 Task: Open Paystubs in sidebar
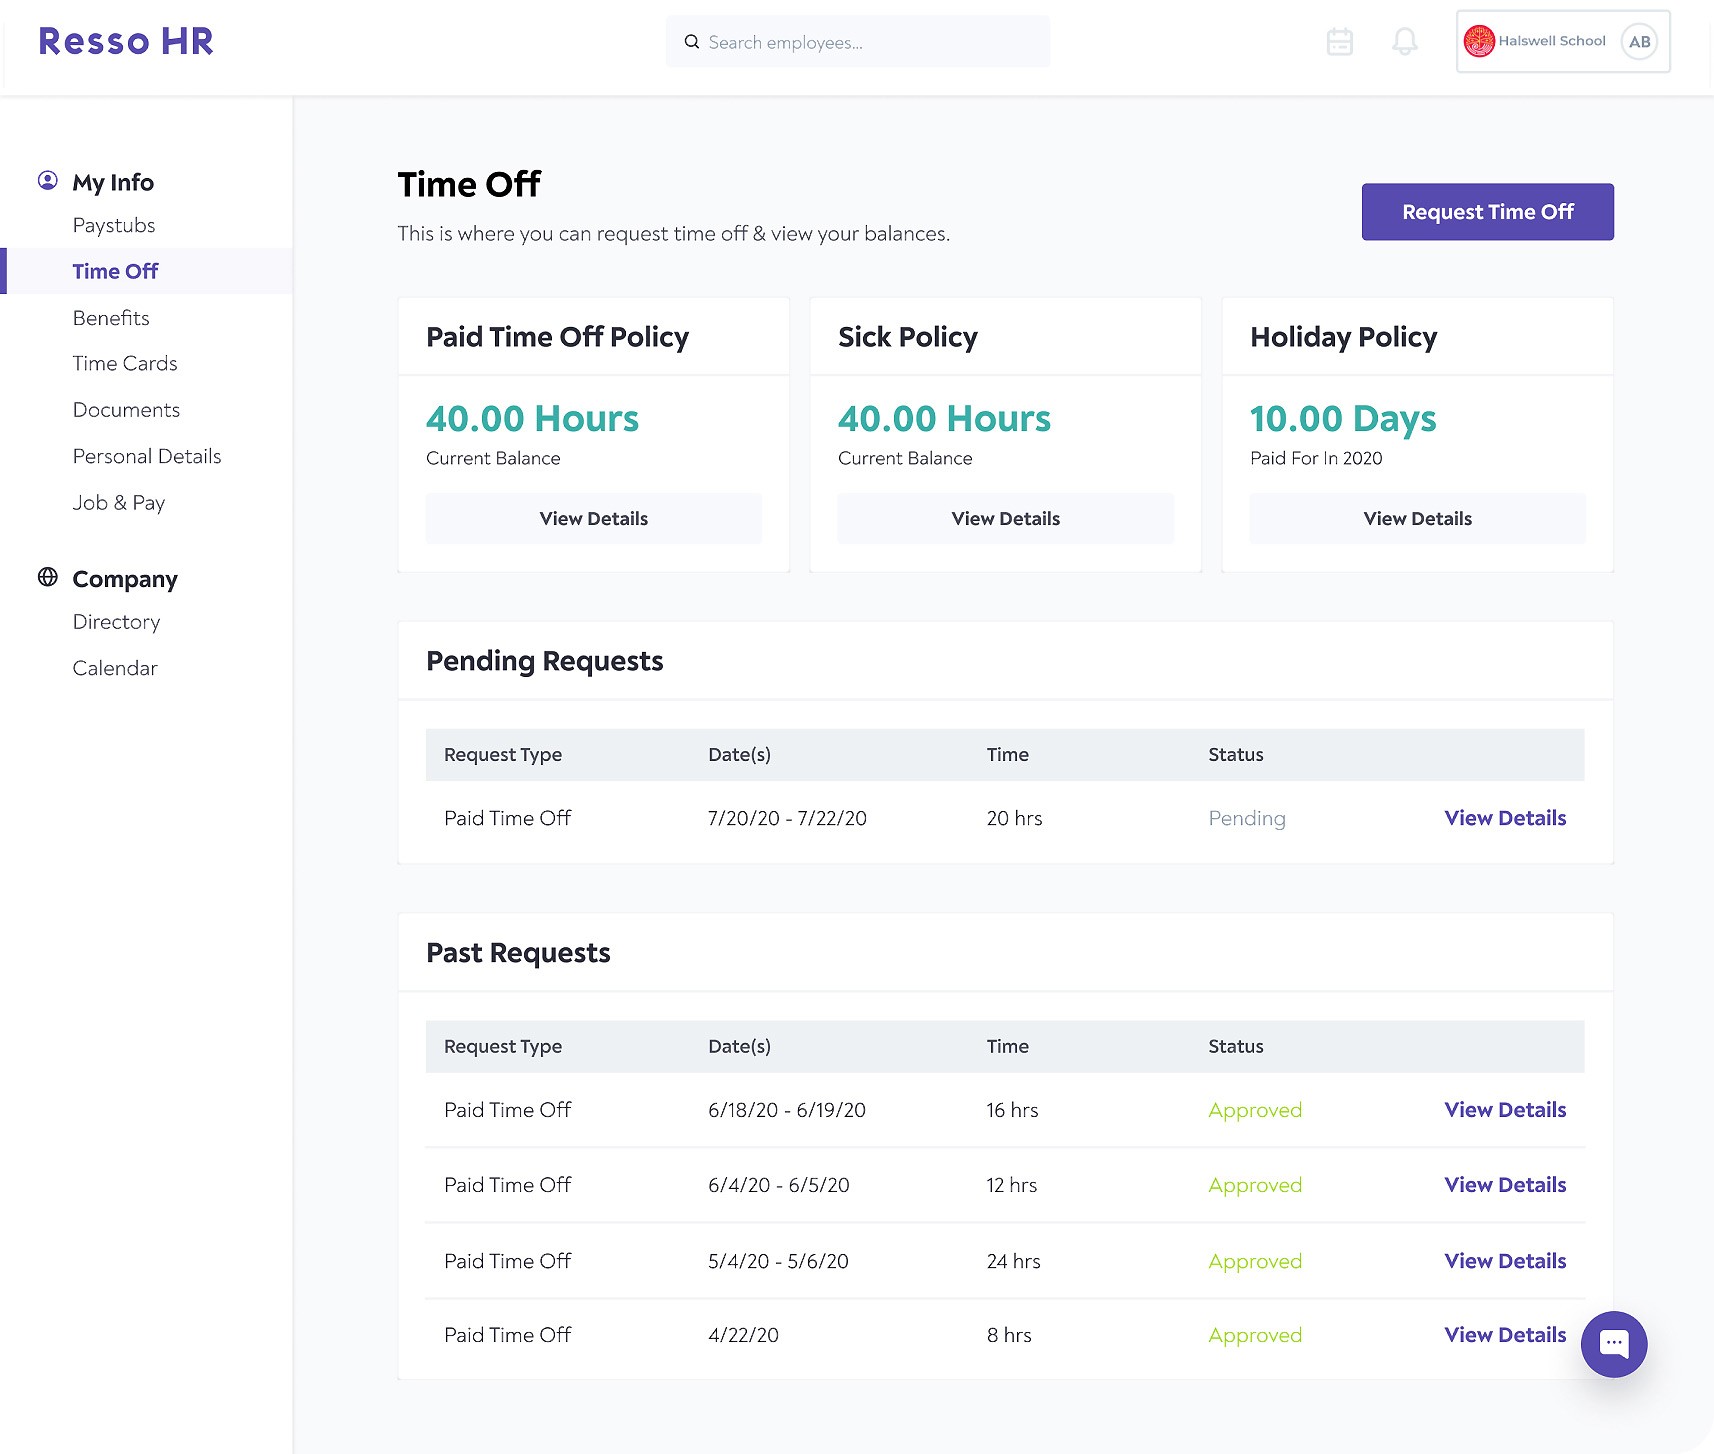[x=114, y=225]
